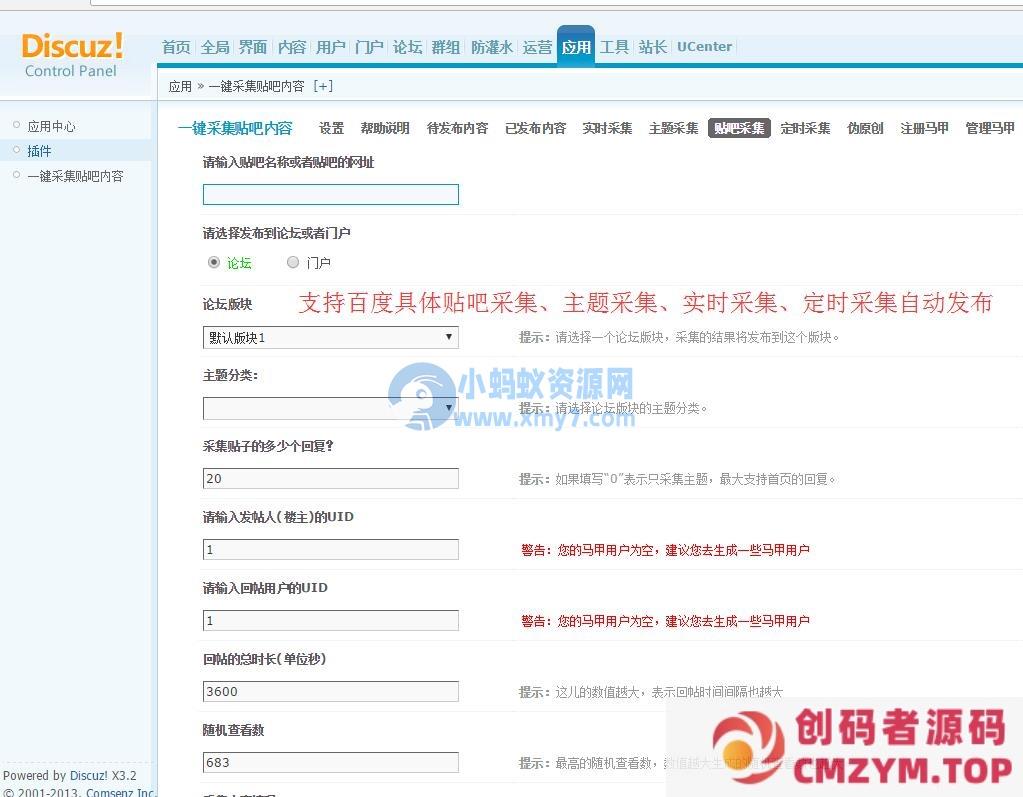The image size is (1023, 797).
Task: Click the Comsenz Inc. footer link
Action: point(120,792)
